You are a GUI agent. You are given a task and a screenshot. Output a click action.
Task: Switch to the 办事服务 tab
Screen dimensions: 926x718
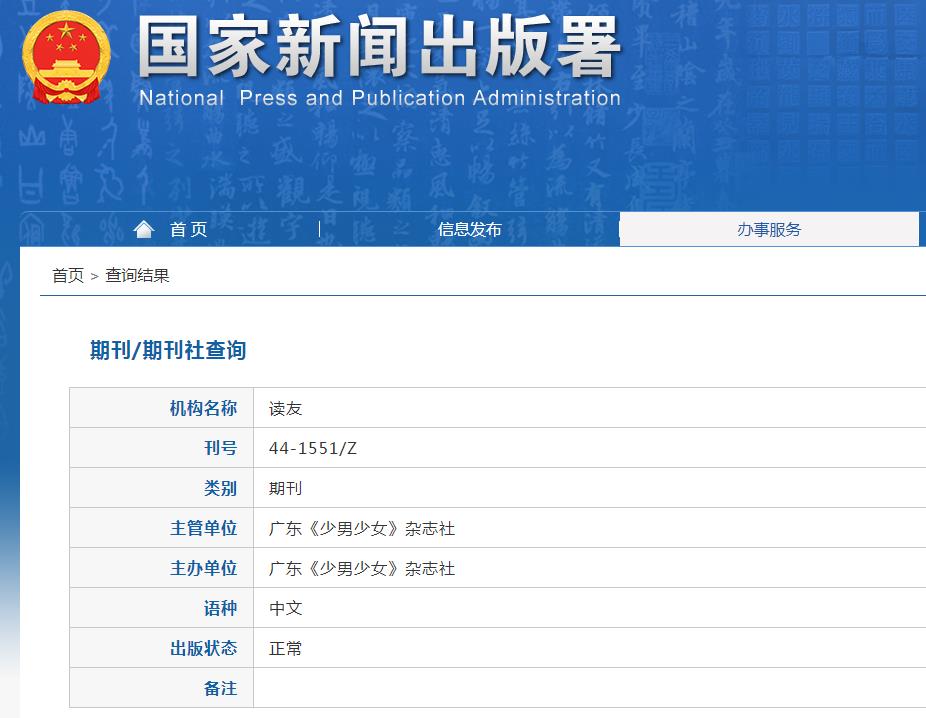(x=770, y=229)
